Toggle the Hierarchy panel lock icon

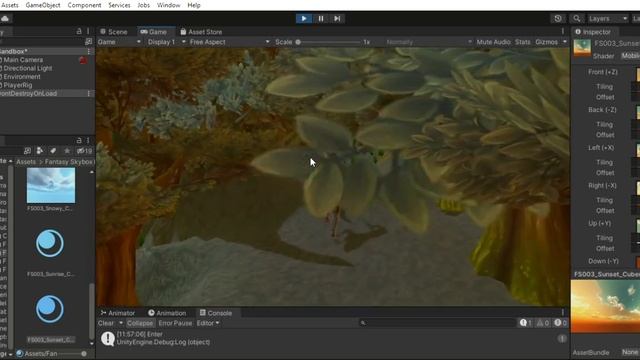[79, 31]
